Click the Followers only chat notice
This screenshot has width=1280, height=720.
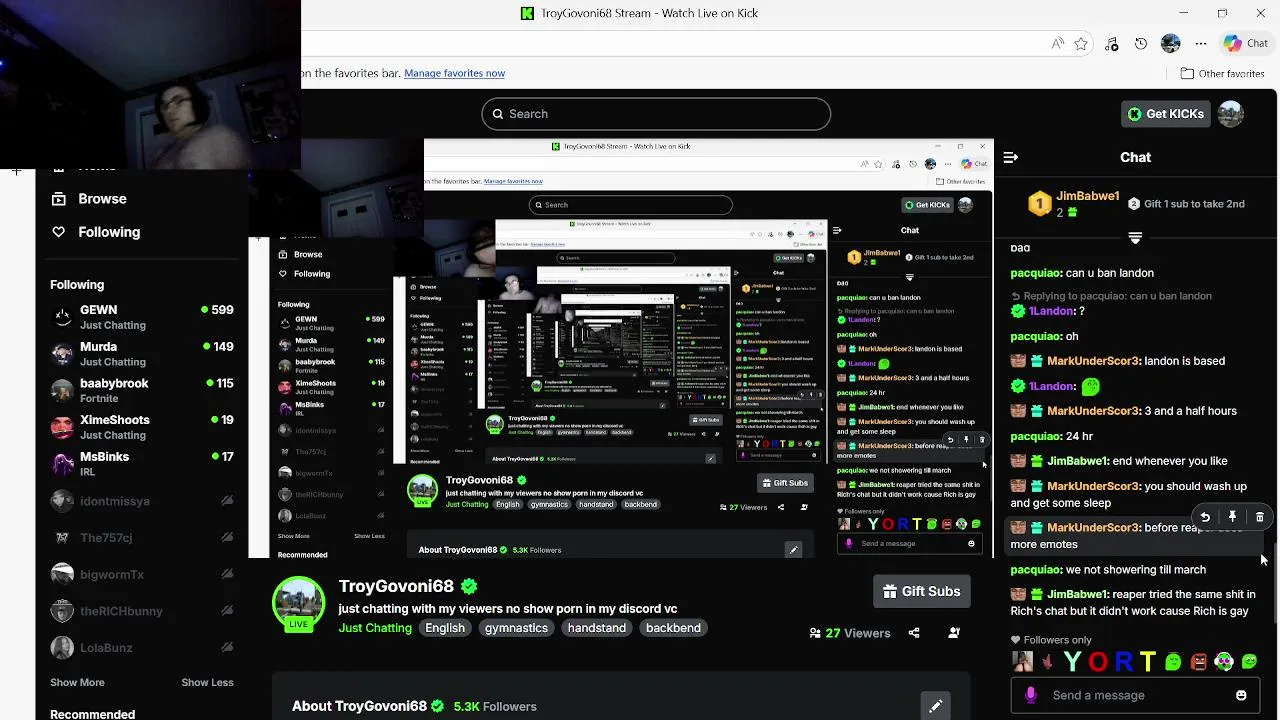1051,640
